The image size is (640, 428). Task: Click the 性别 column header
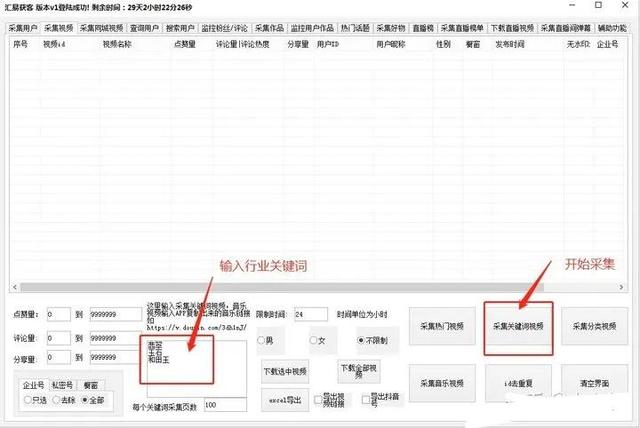443,44
